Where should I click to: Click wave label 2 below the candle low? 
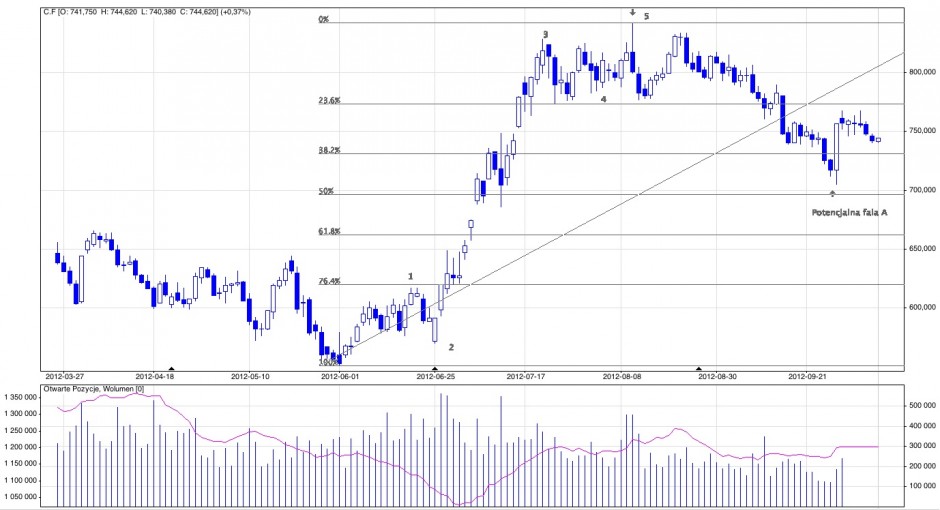click(x=451, y=347)
